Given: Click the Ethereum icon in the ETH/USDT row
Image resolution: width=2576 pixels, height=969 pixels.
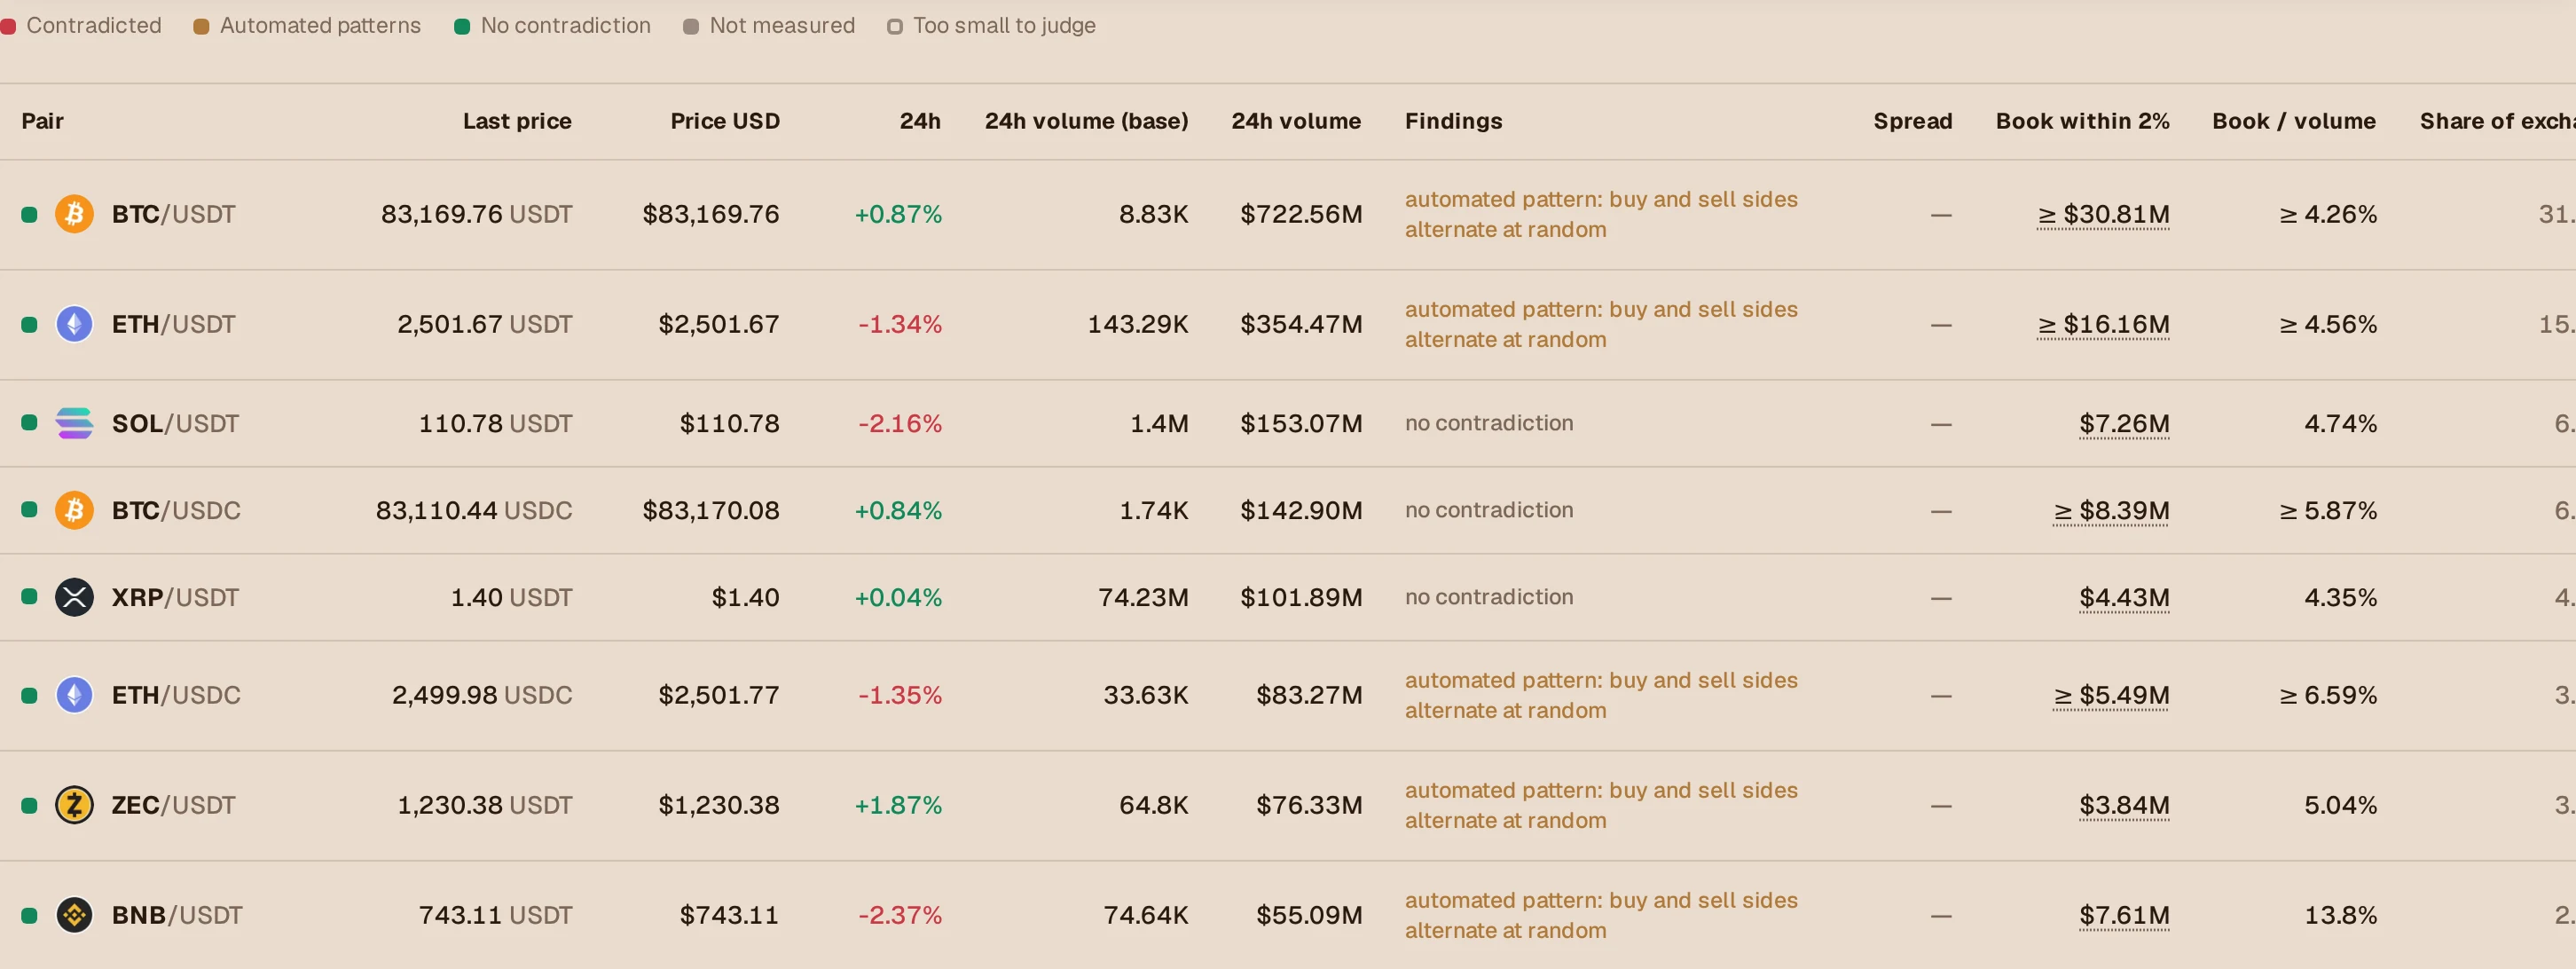Looking at the screenshot, I should coord(74,324).
